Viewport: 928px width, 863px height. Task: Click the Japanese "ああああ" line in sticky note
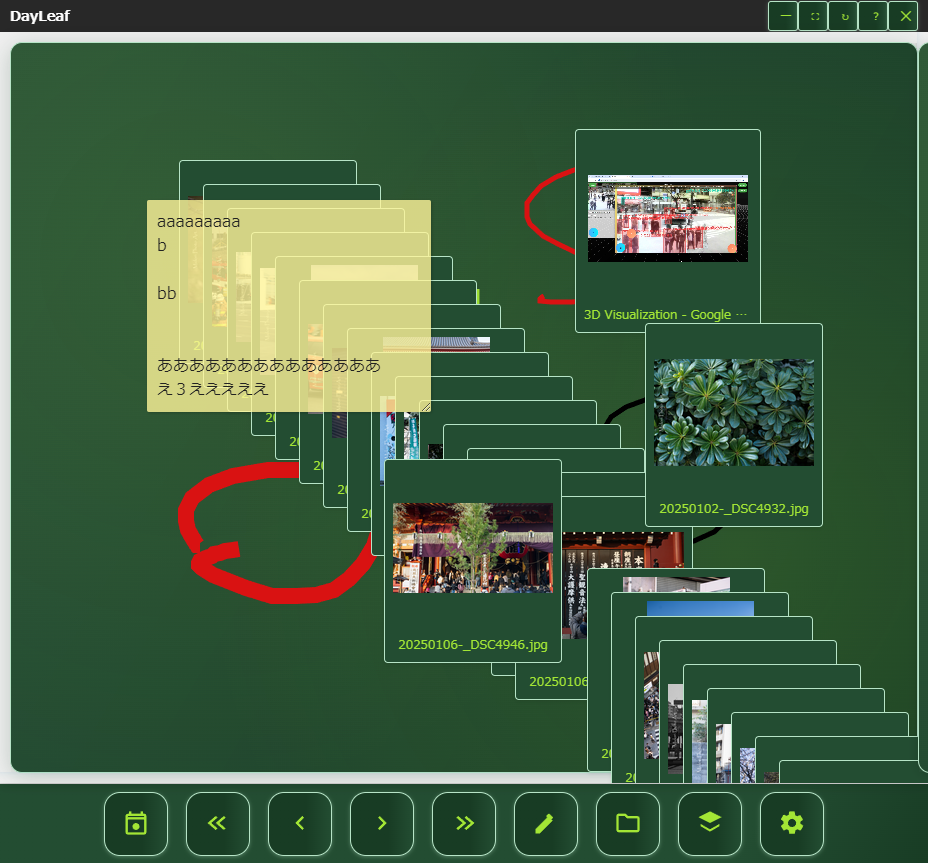(x=269, y=366)
